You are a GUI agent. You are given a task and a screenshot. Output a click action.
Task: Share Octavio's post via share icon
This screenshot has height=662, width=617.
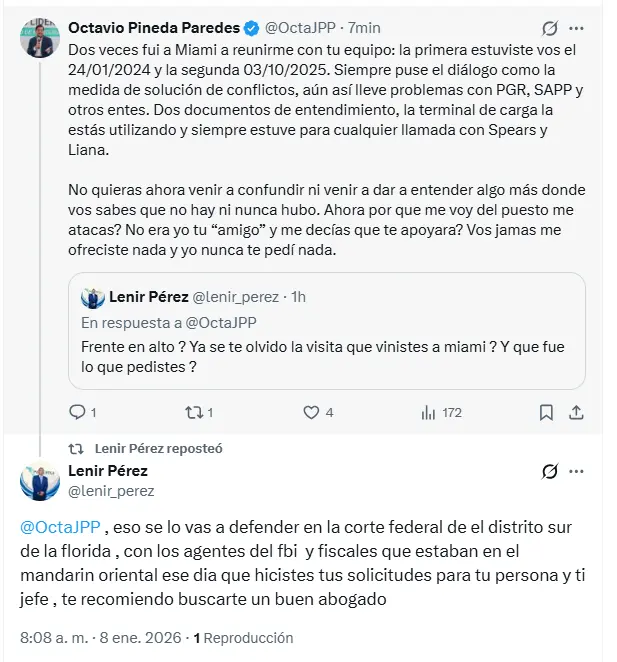[576, 411]
